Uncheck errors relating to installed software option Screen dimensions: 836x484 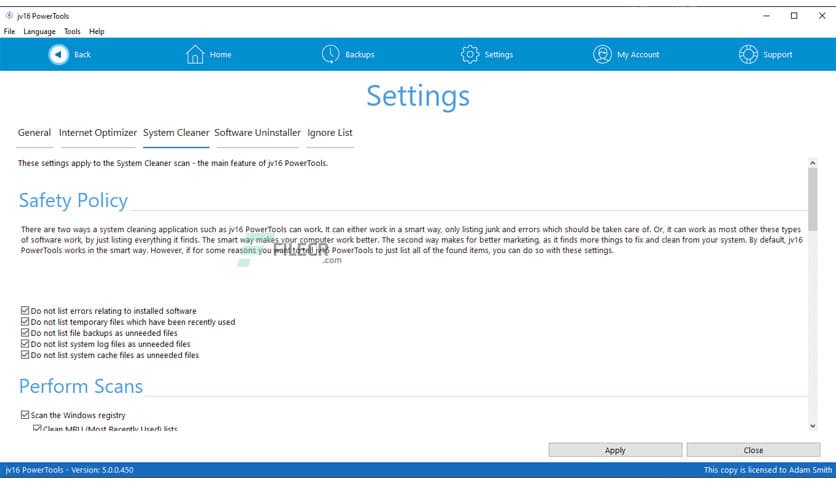click(x=25, y=310)
